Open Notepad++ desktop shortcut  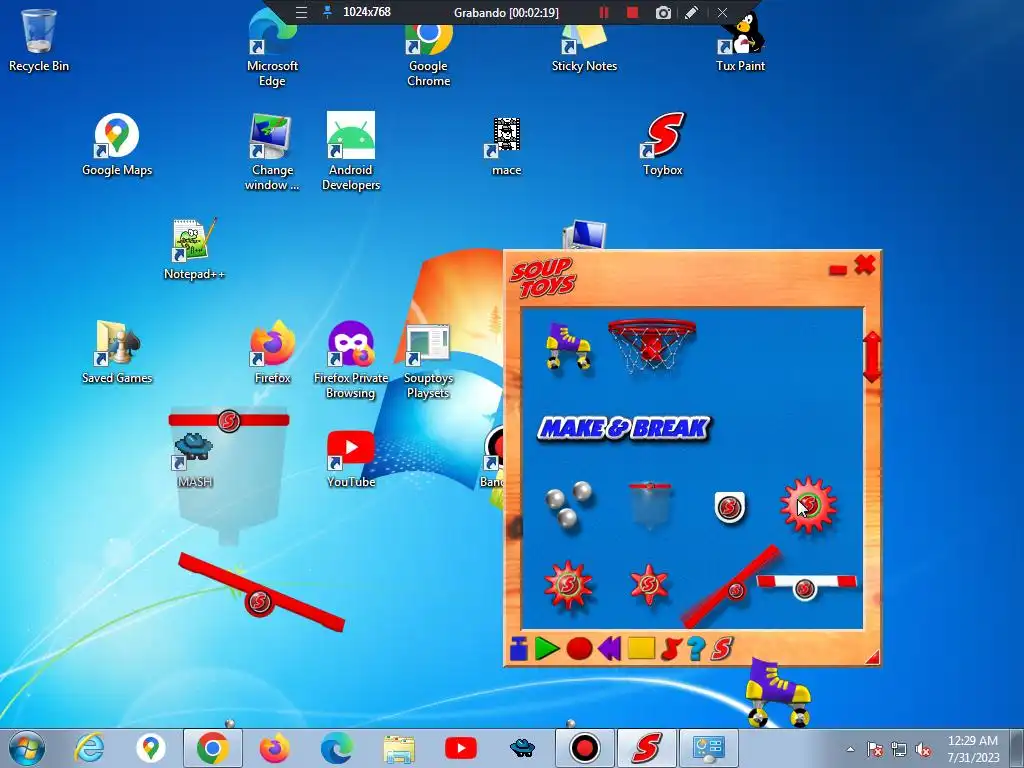click(x=194, y=249)
